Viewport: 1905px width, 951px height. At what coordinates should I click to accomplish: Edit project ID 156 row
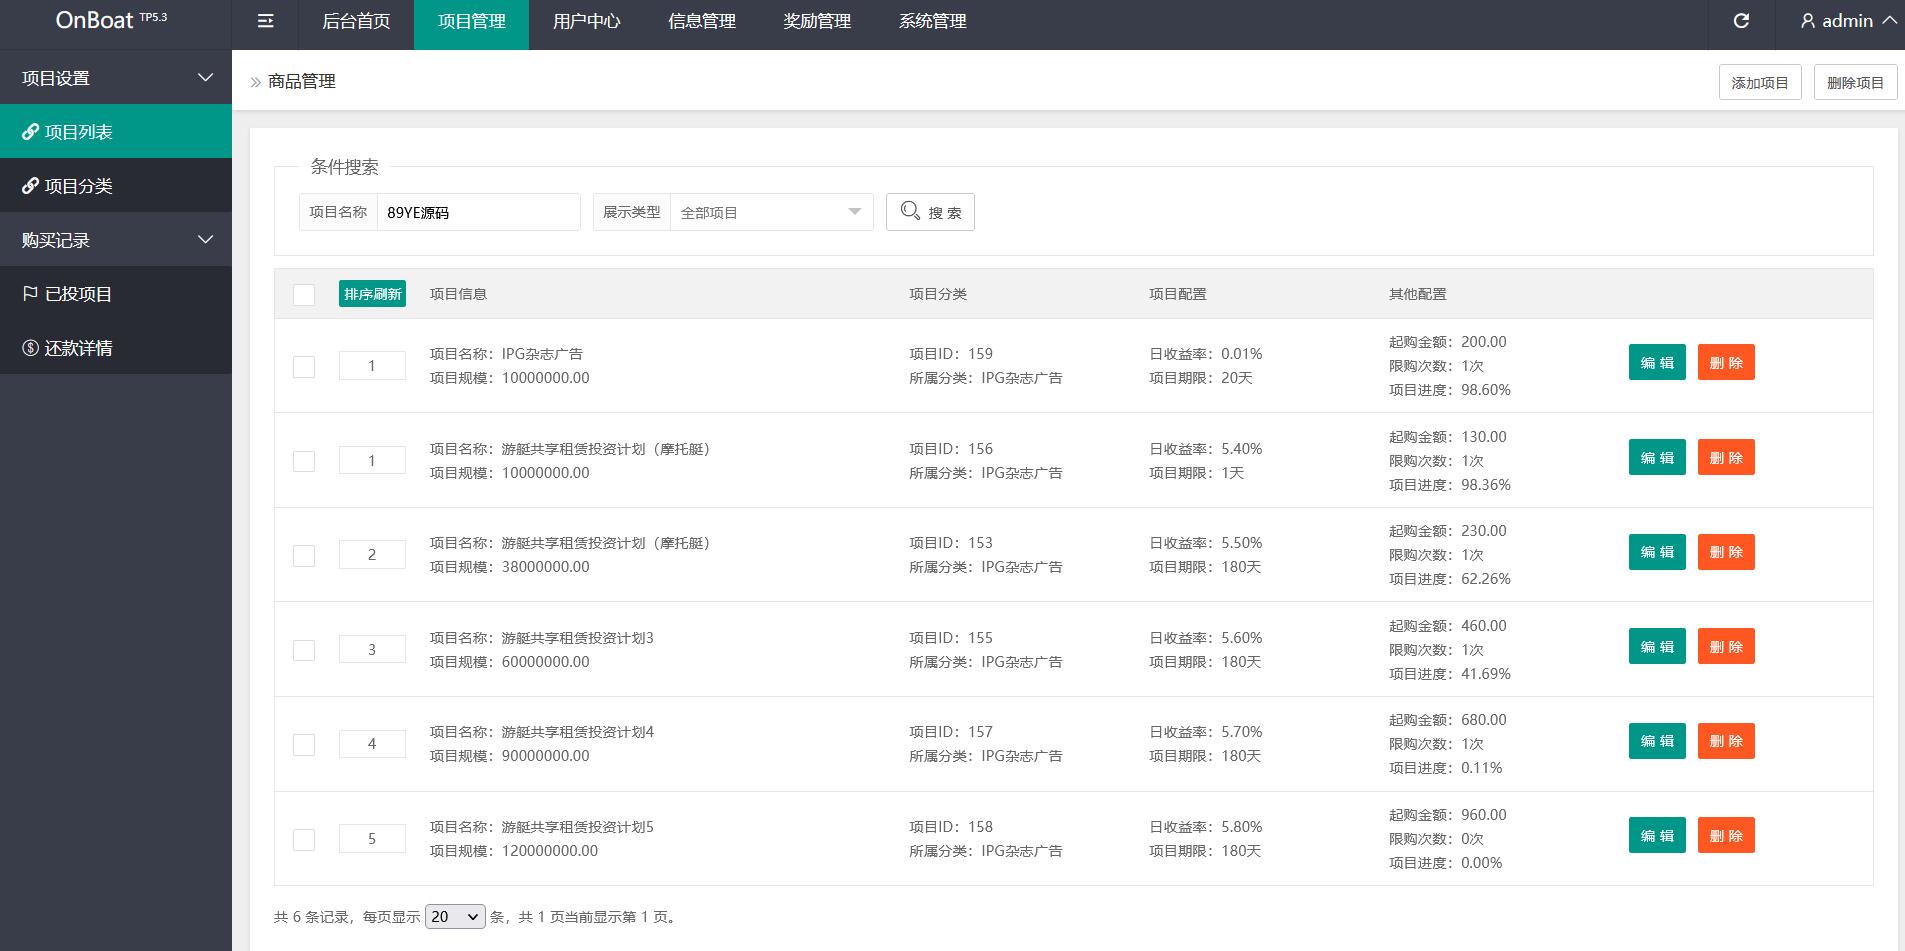(1657, 457)
